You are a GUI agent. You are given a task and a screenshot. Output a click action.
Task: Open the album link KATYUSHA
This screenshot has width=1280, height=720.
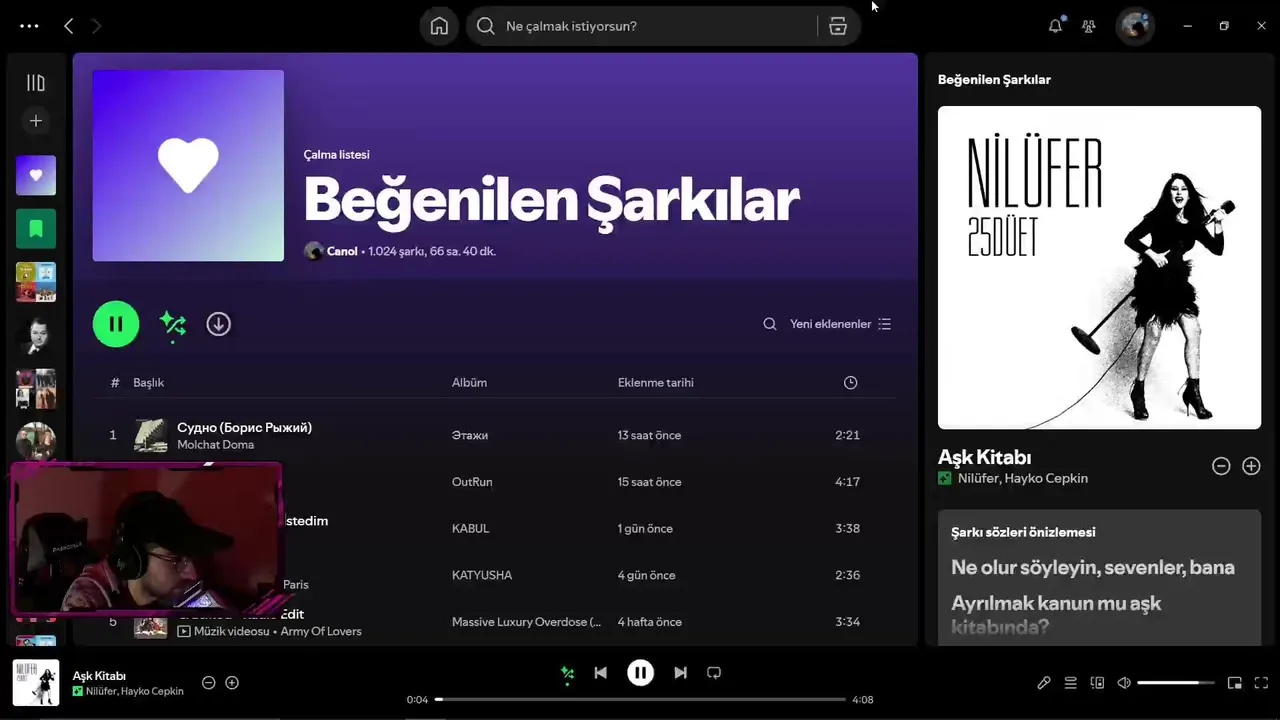coord(482,575)
